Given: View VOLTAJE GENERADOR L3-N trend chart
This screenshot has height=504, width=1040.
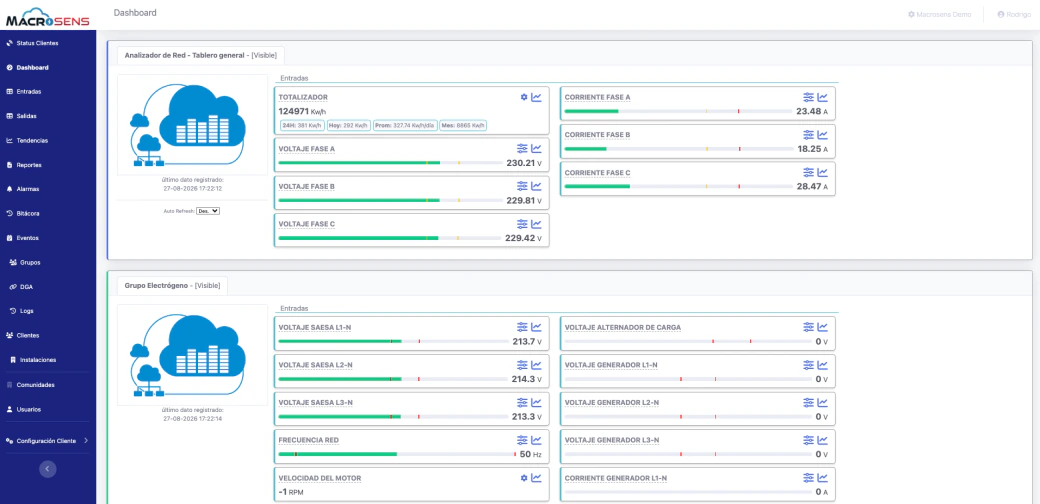Looking at the screenshot, I should [x=822, y=440].
